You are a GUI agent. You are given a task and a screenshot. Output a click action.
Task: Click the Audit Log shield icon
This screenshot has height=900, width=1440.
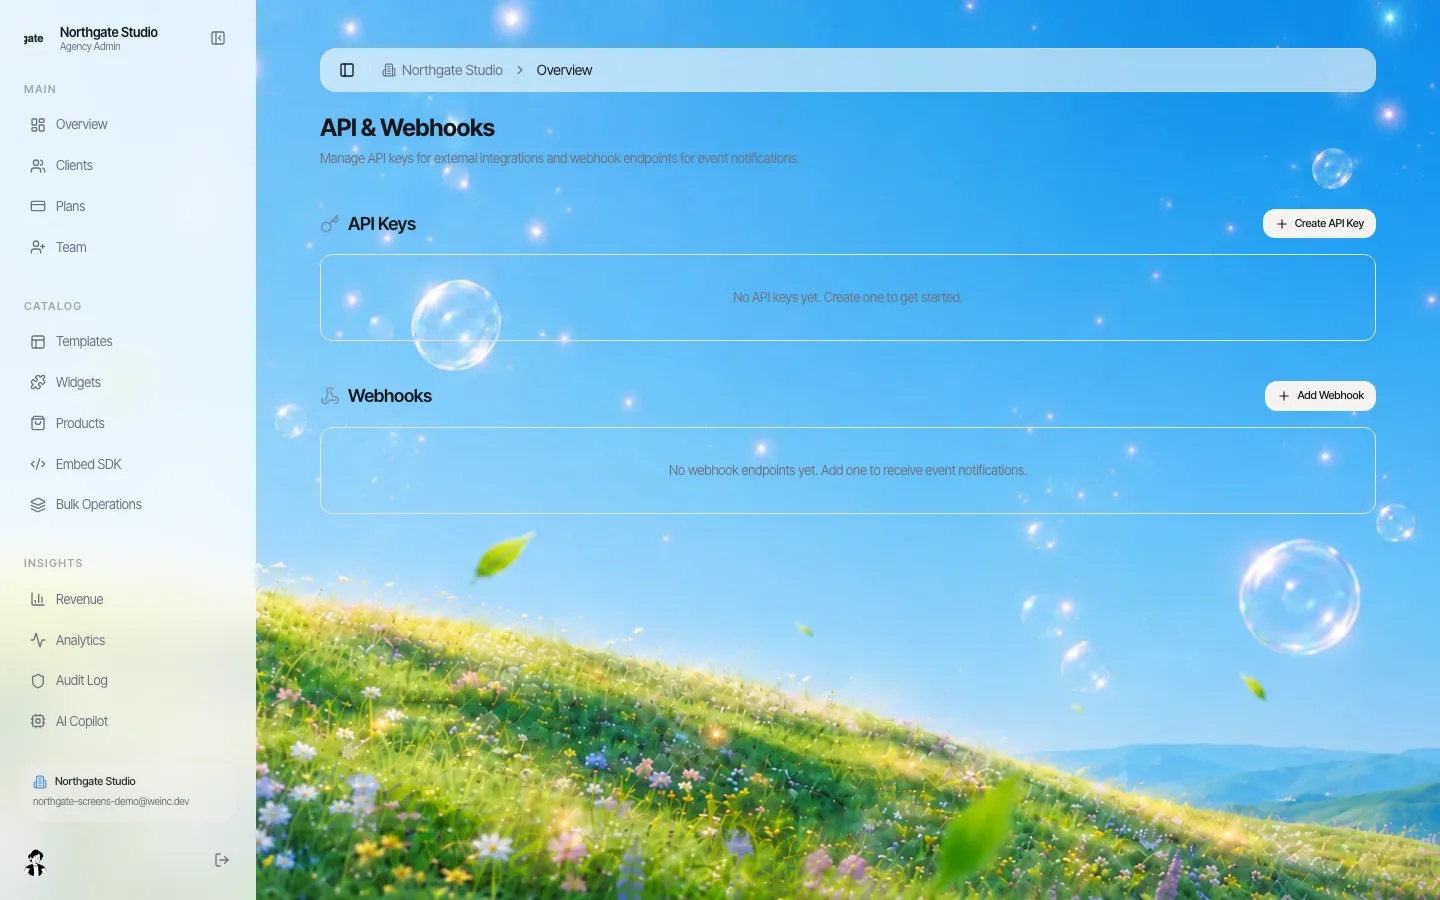[x=38, y=681]
